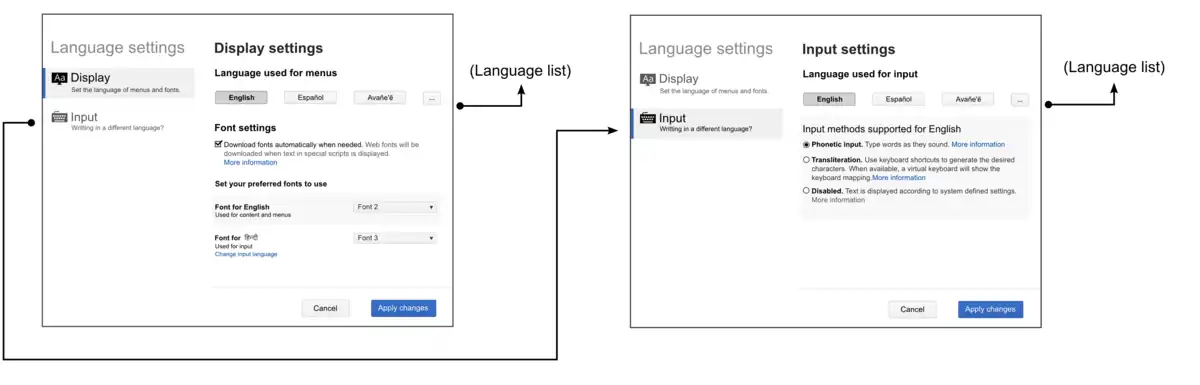Click the Display icon in the left dialog sidebar
Viewport: 1200px width, 385px height.
click(x=59, y=78)
